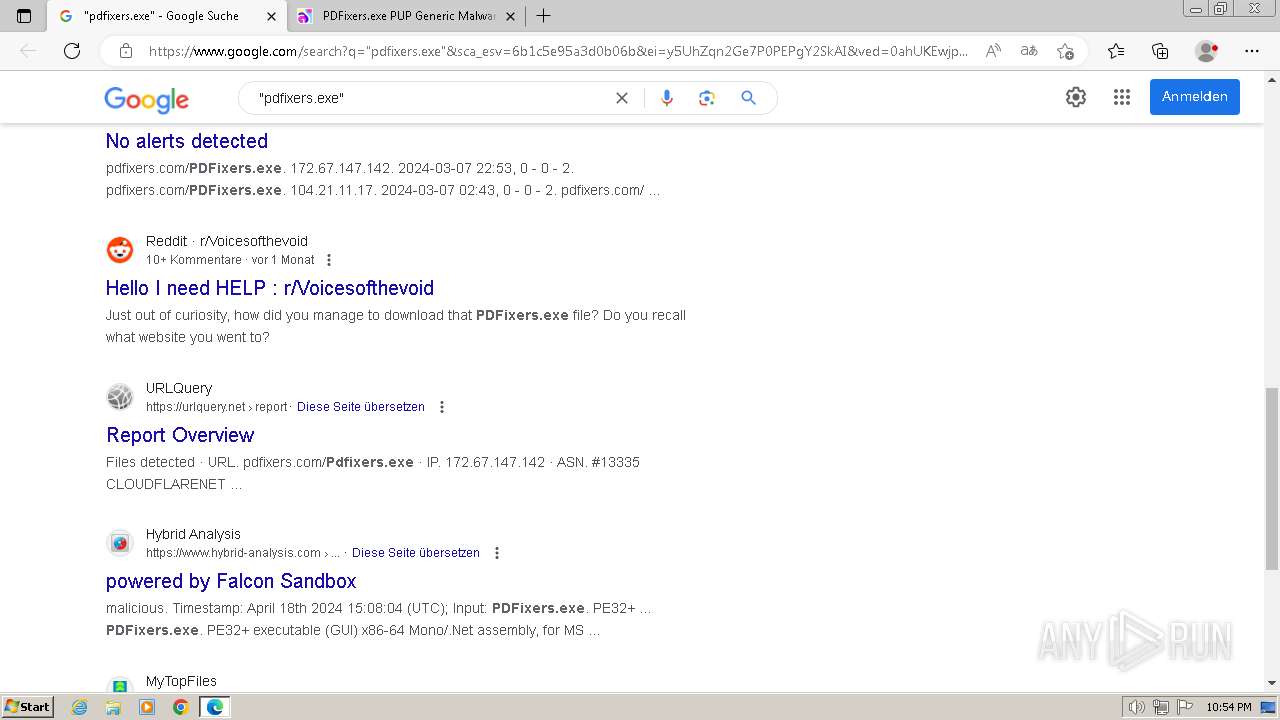Screen dimensions: 1280x720
Task: Open Windows Media Player from taskbar
Action: click(147, 707)
